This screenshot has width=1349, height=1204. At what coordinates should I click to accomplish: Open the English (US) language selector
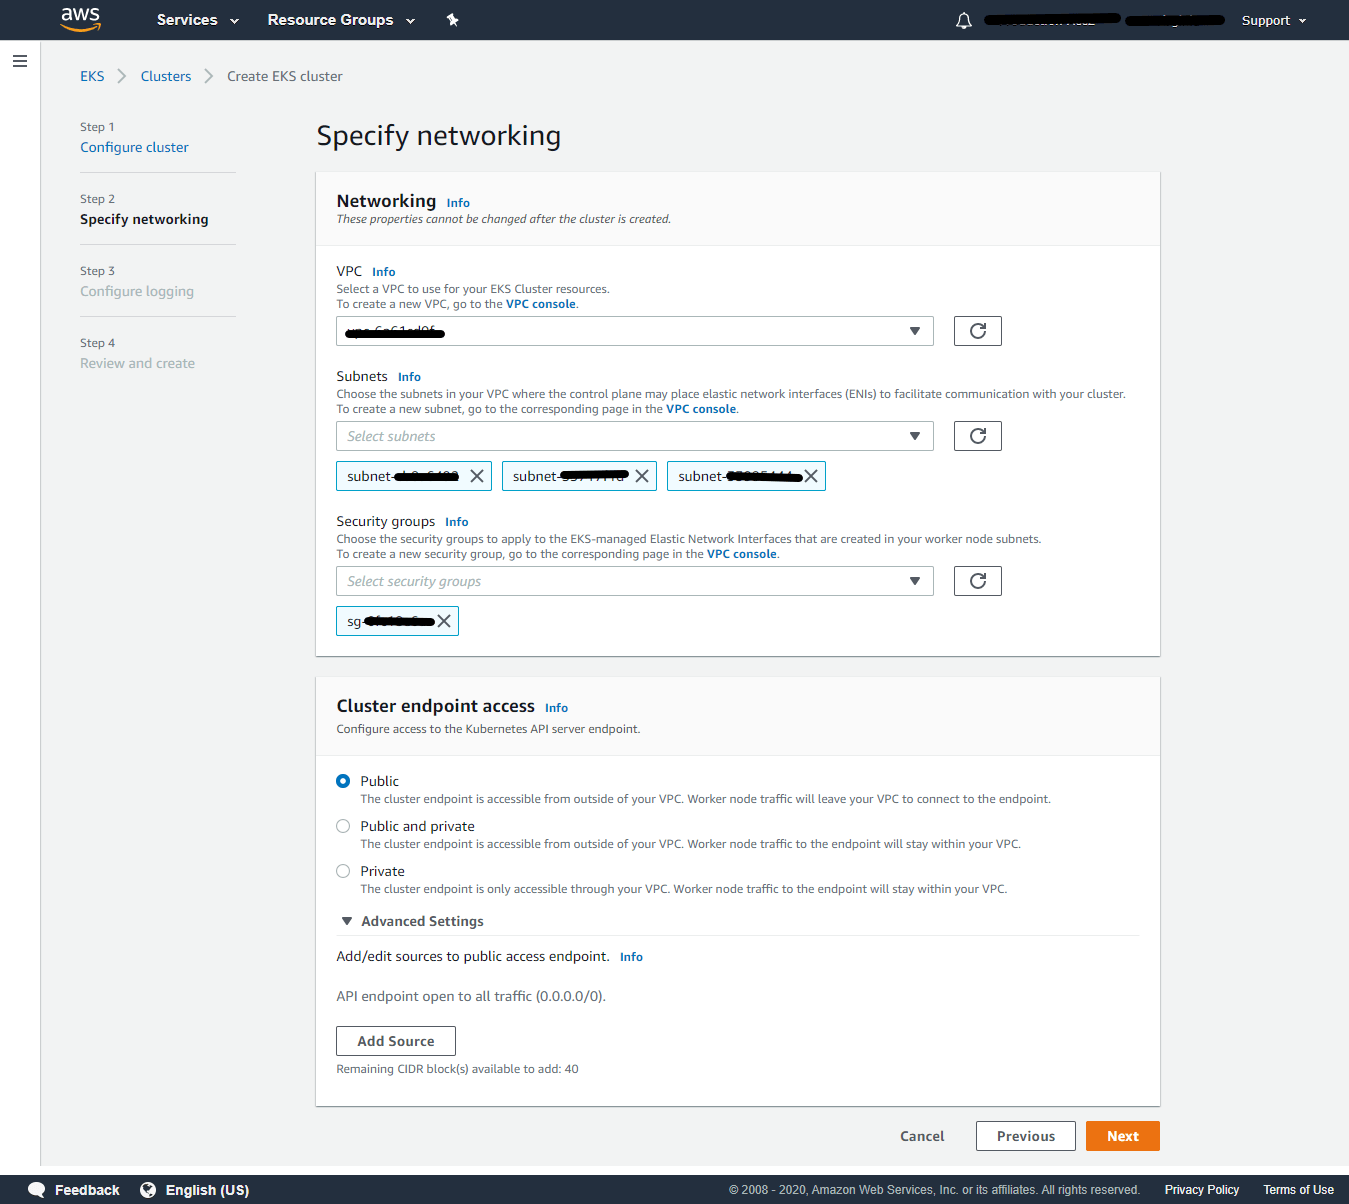click(207, 1190)
